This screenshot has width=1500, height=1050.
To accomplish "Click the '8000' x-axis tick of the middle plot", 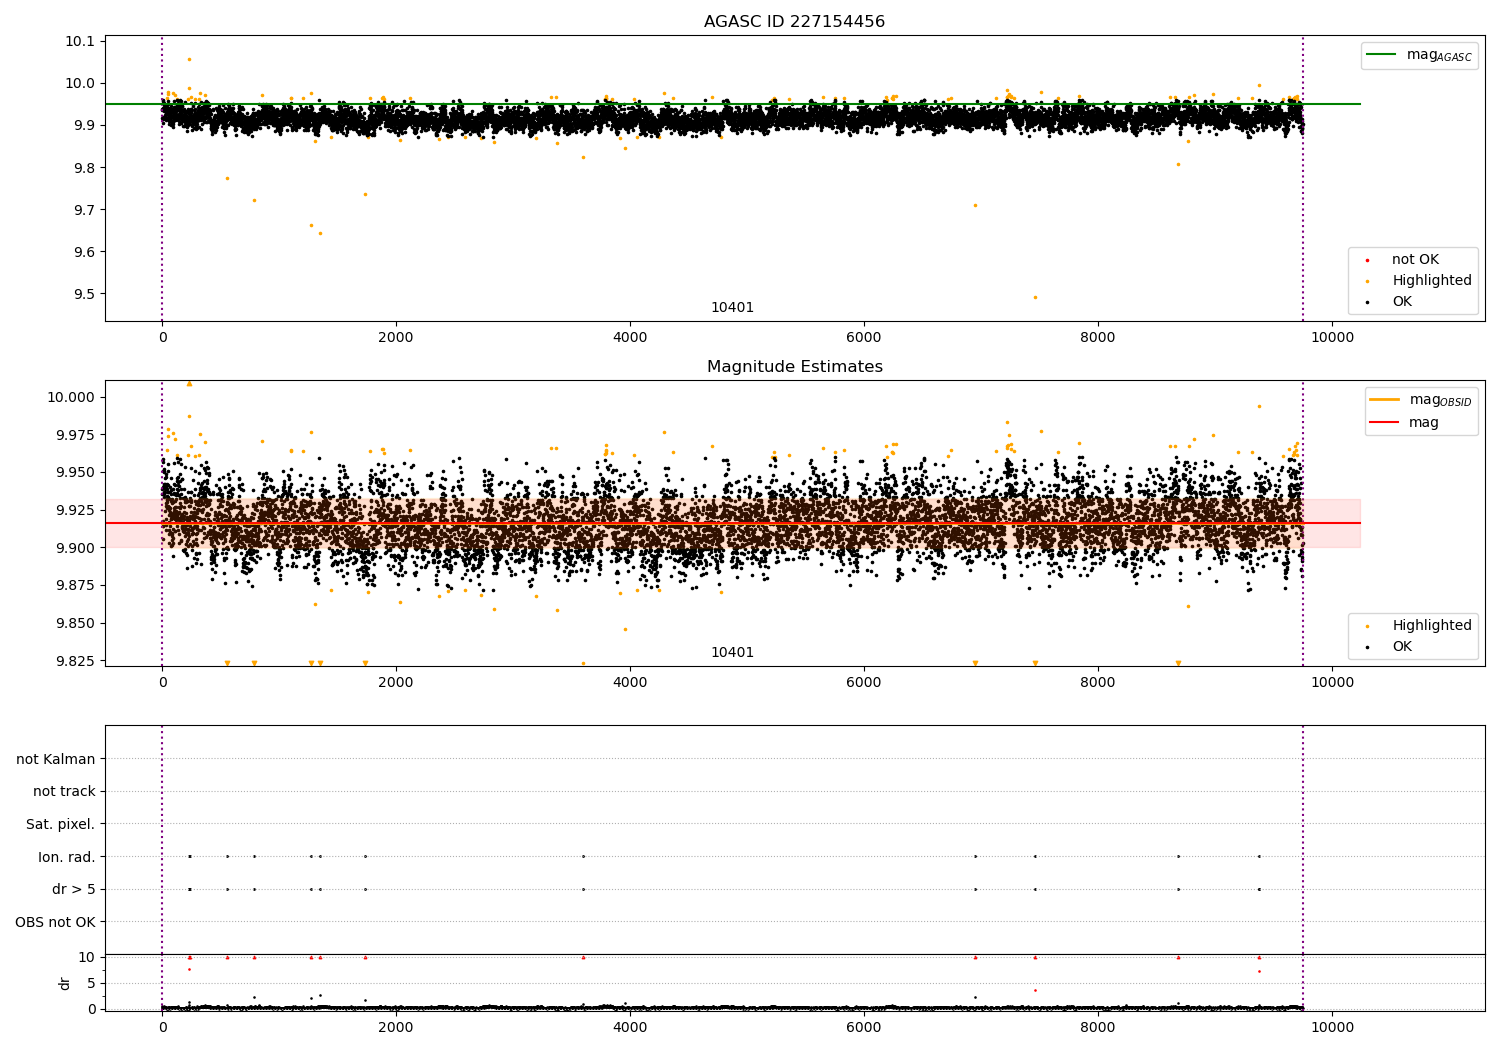I will coord(1098,683).
